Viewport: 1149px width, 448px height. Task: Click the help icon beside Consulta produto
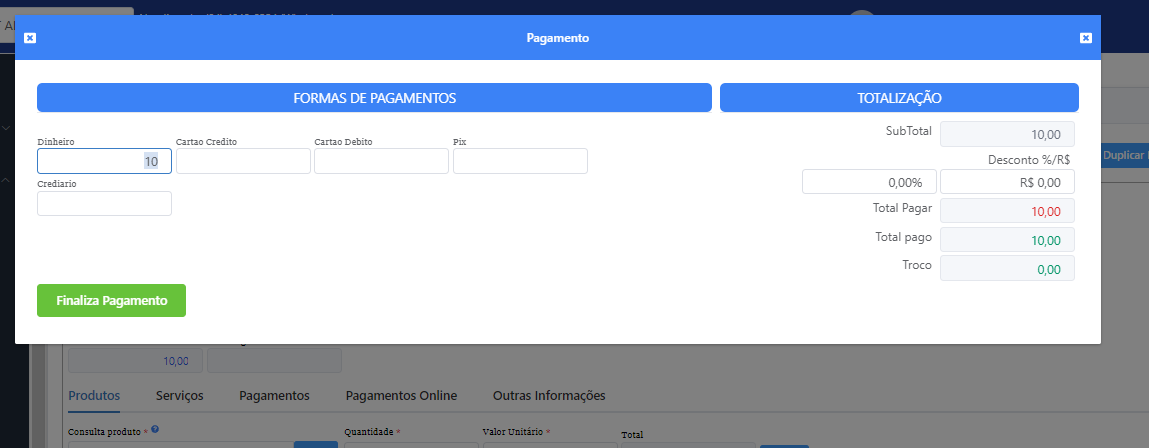155,430
